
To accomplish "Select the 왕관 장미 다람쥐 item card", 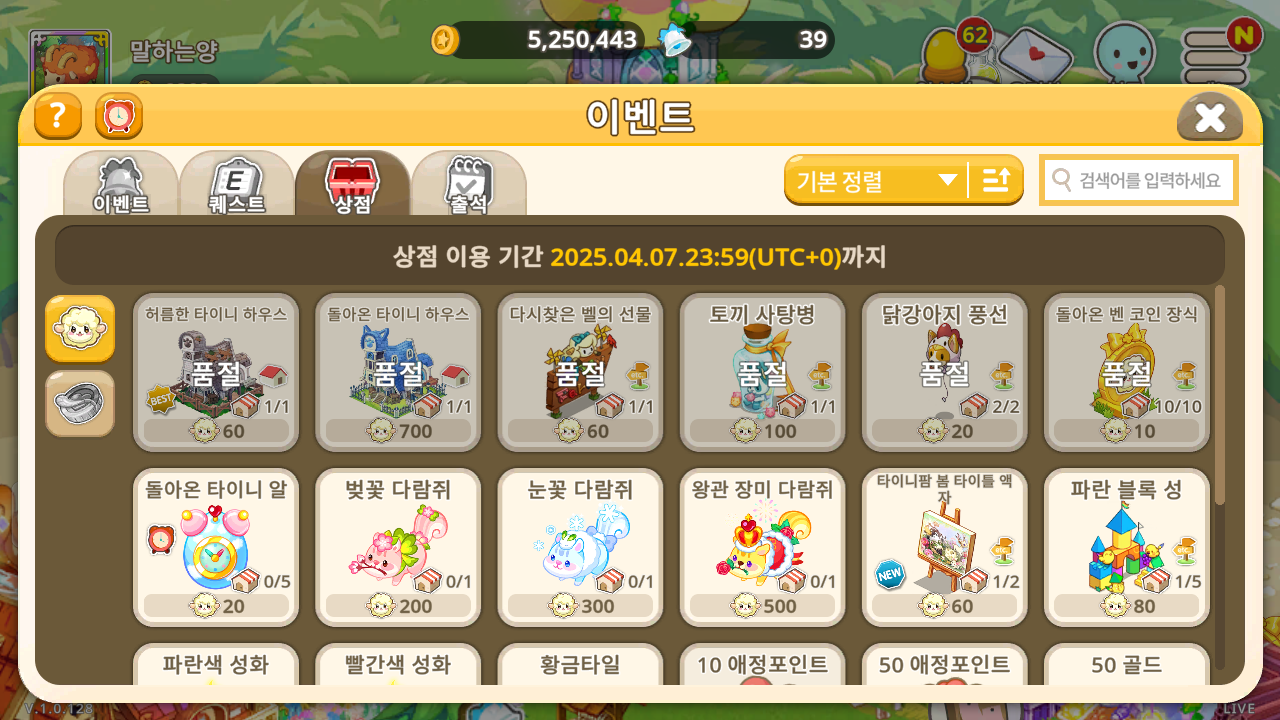I will tap(762, 547).
